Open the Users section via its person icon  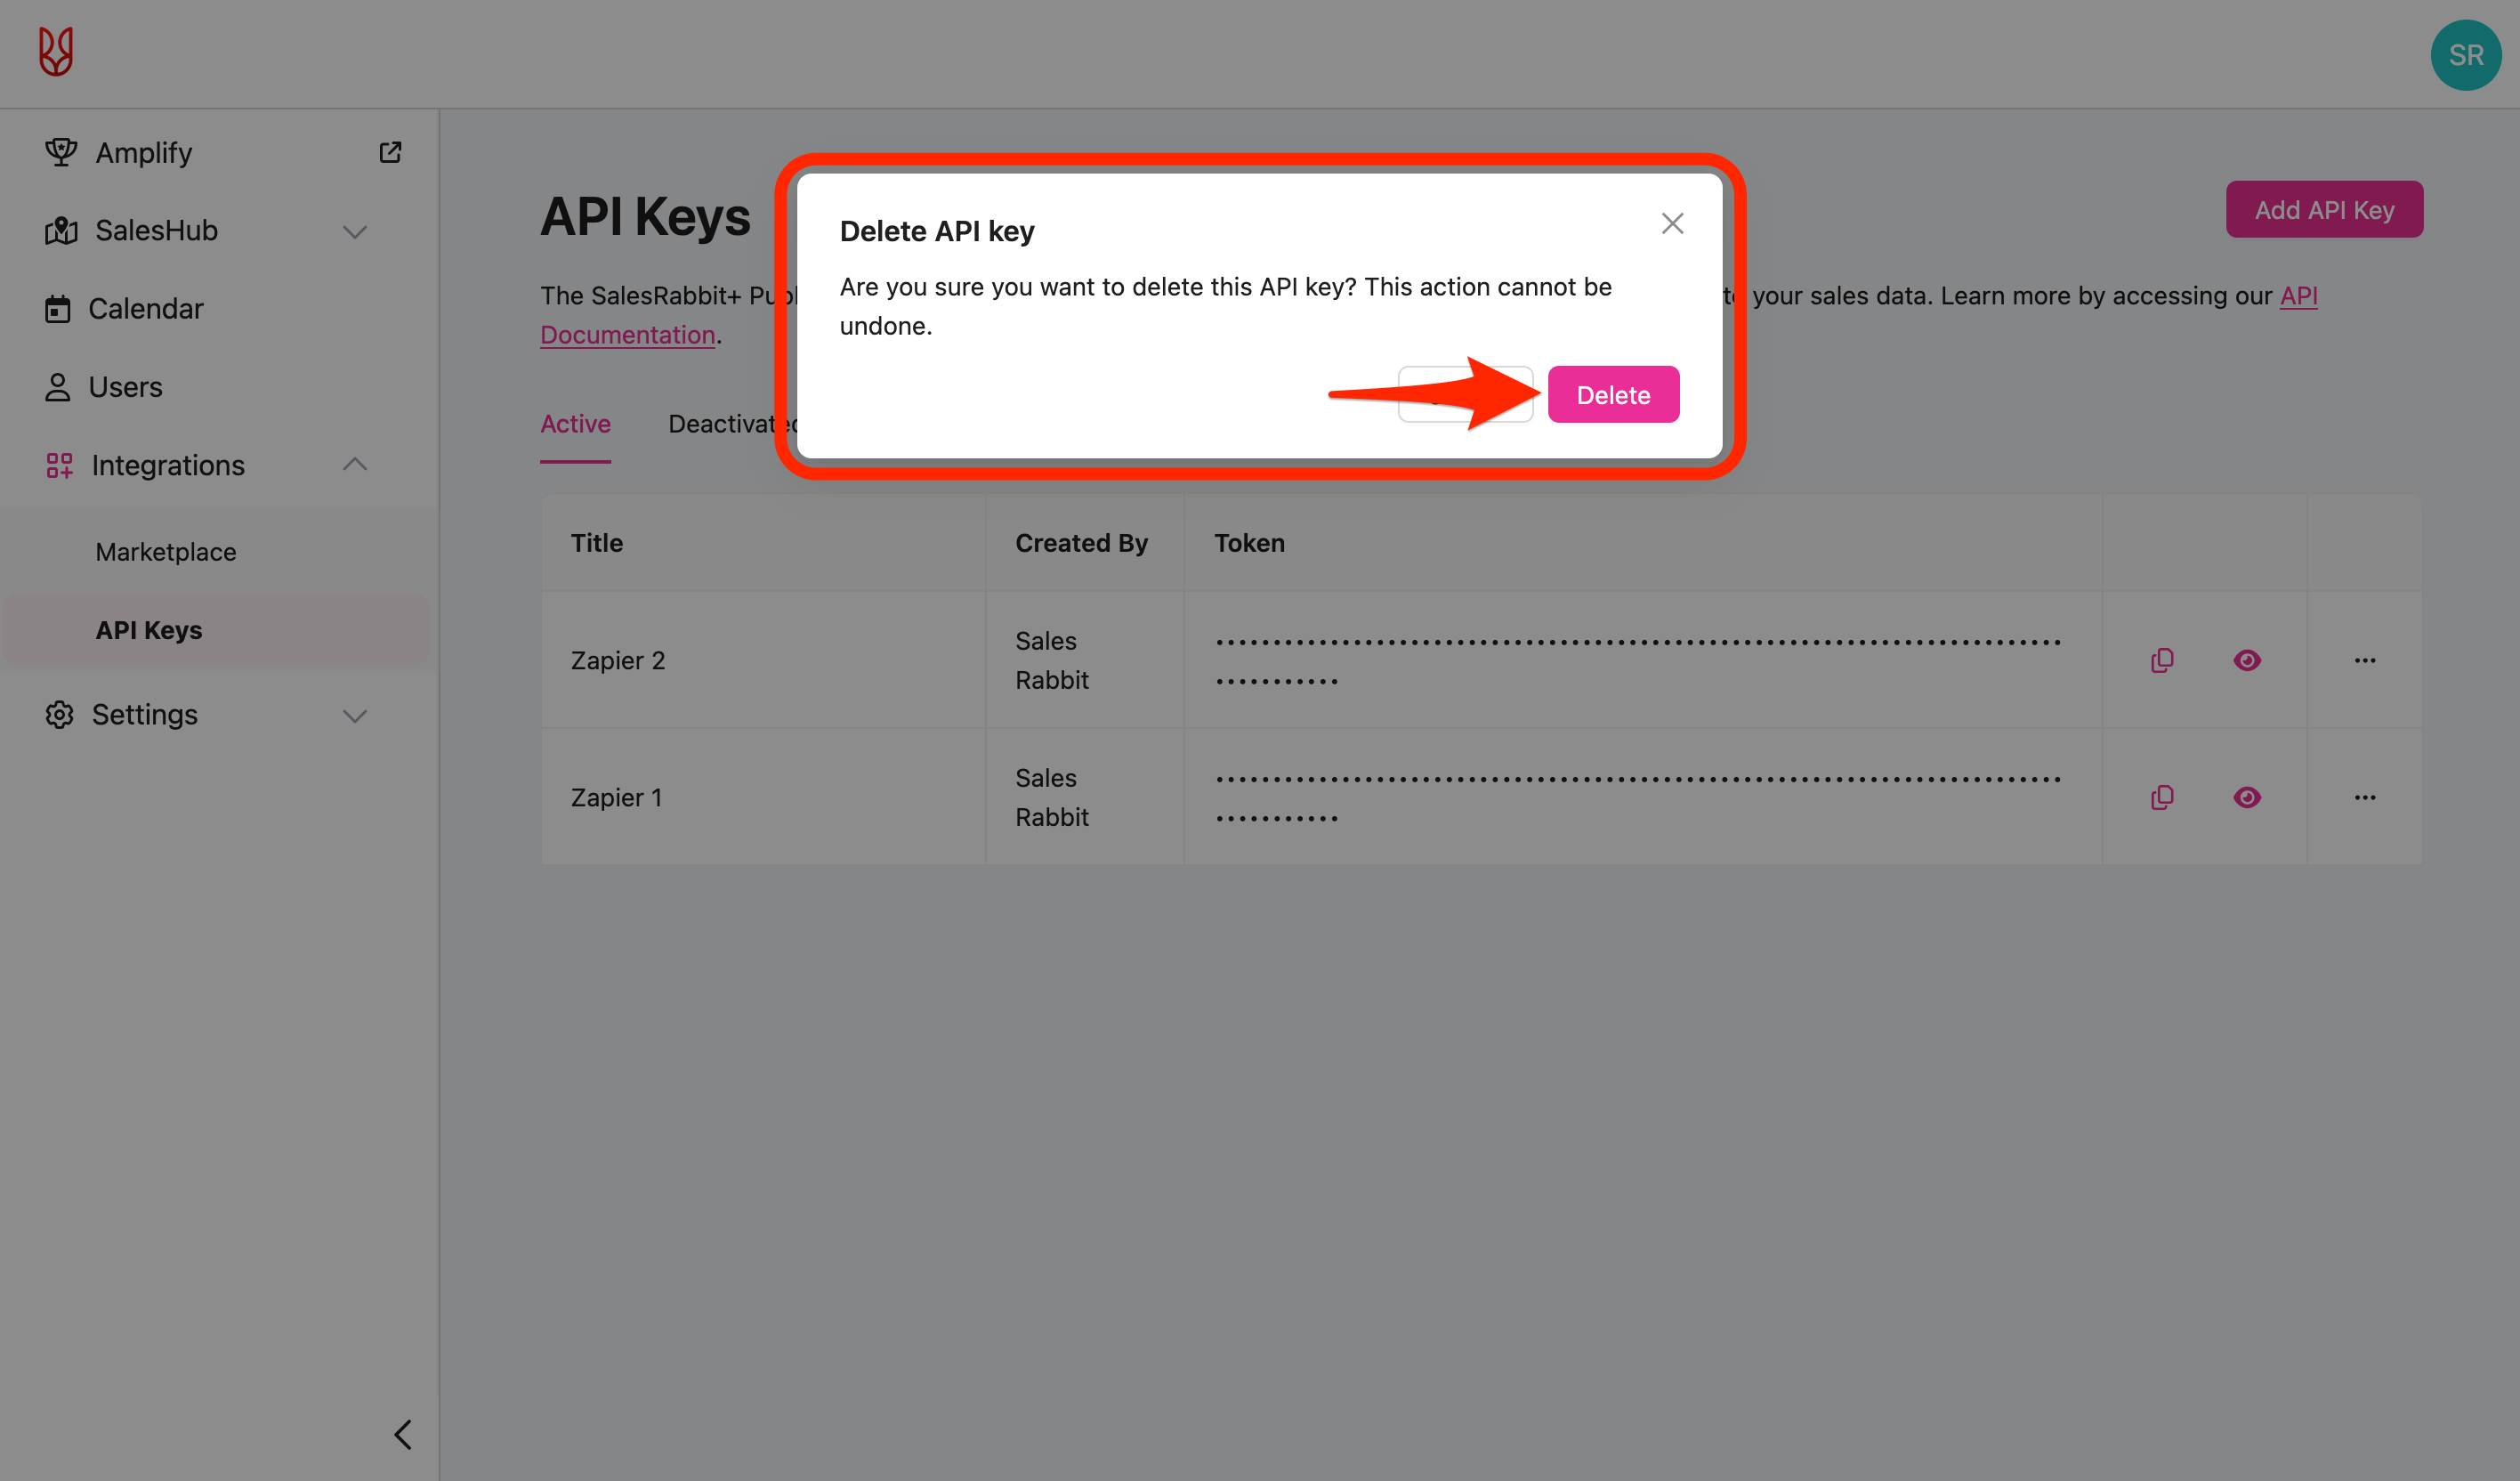[58, 386]
